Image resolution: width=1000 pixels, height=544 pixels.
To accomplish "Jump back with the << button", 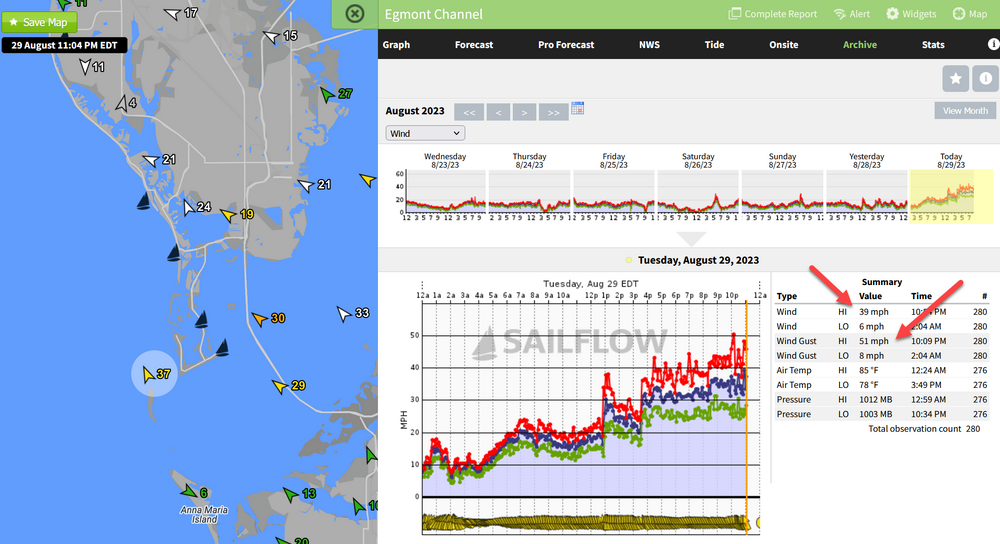I will pos(469,112).
